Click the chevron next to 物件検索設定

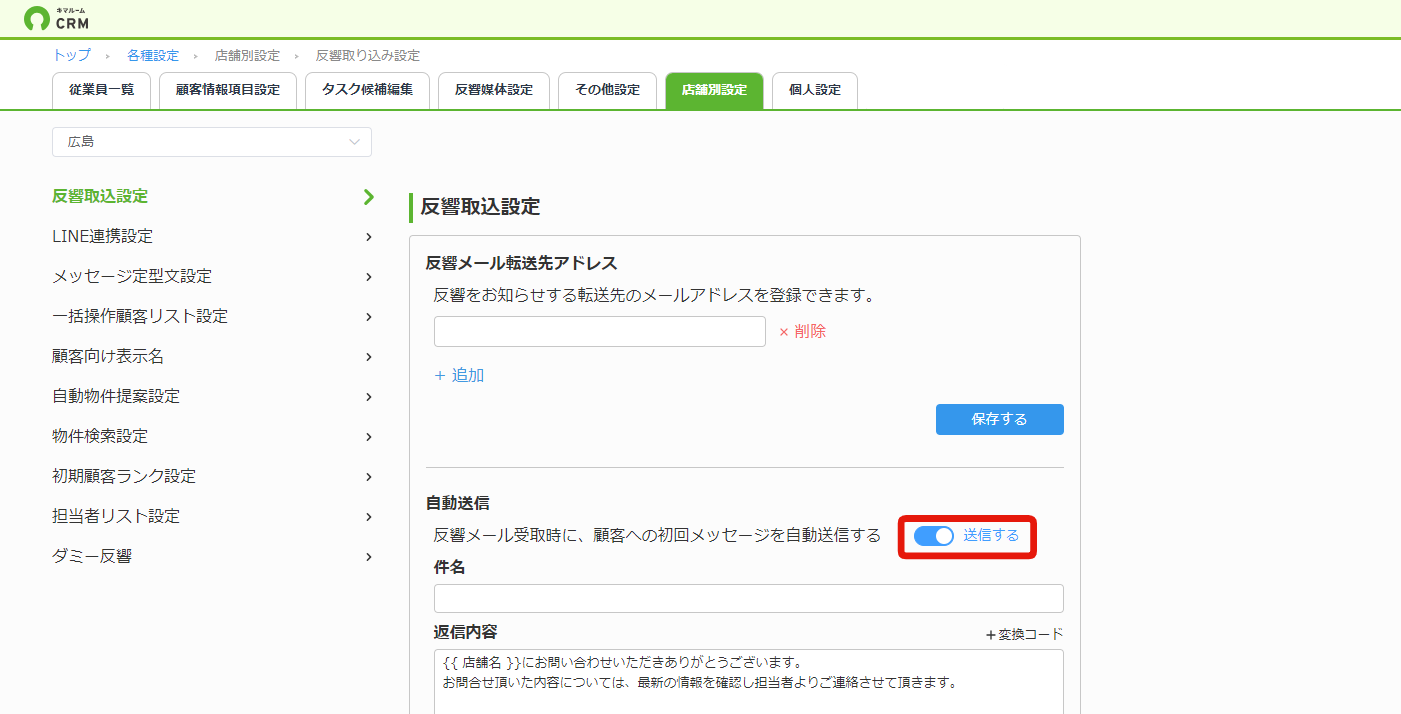click(369, 437)
